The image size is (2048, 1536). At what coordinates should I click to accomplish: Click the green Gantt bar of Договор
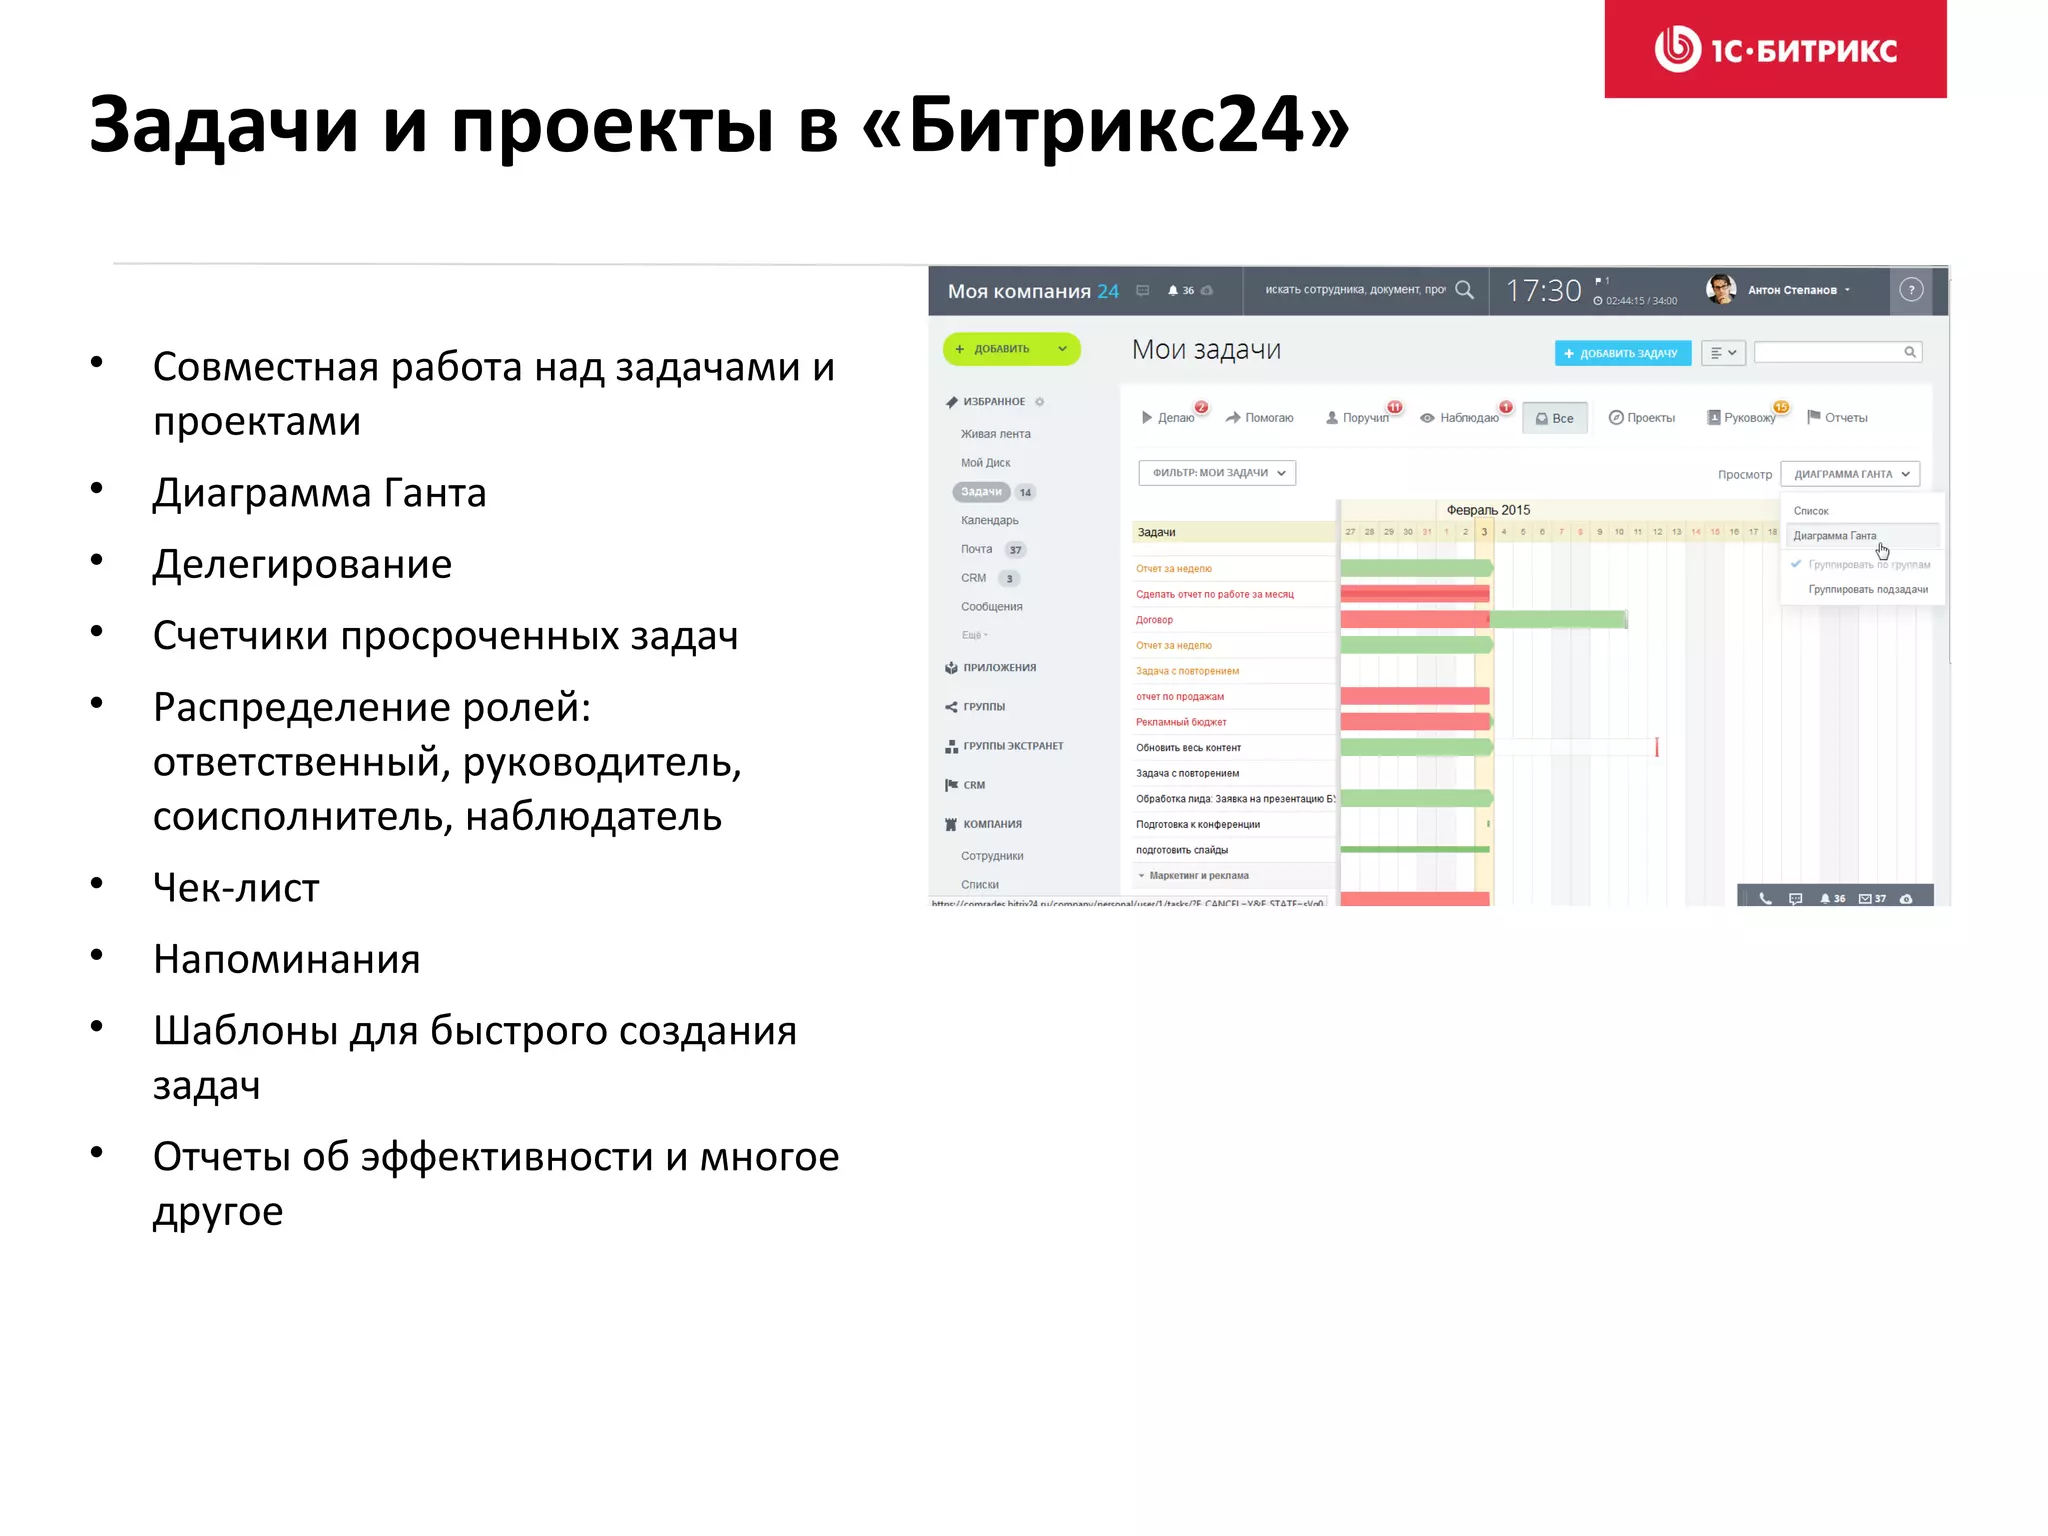coord(1559,620)
